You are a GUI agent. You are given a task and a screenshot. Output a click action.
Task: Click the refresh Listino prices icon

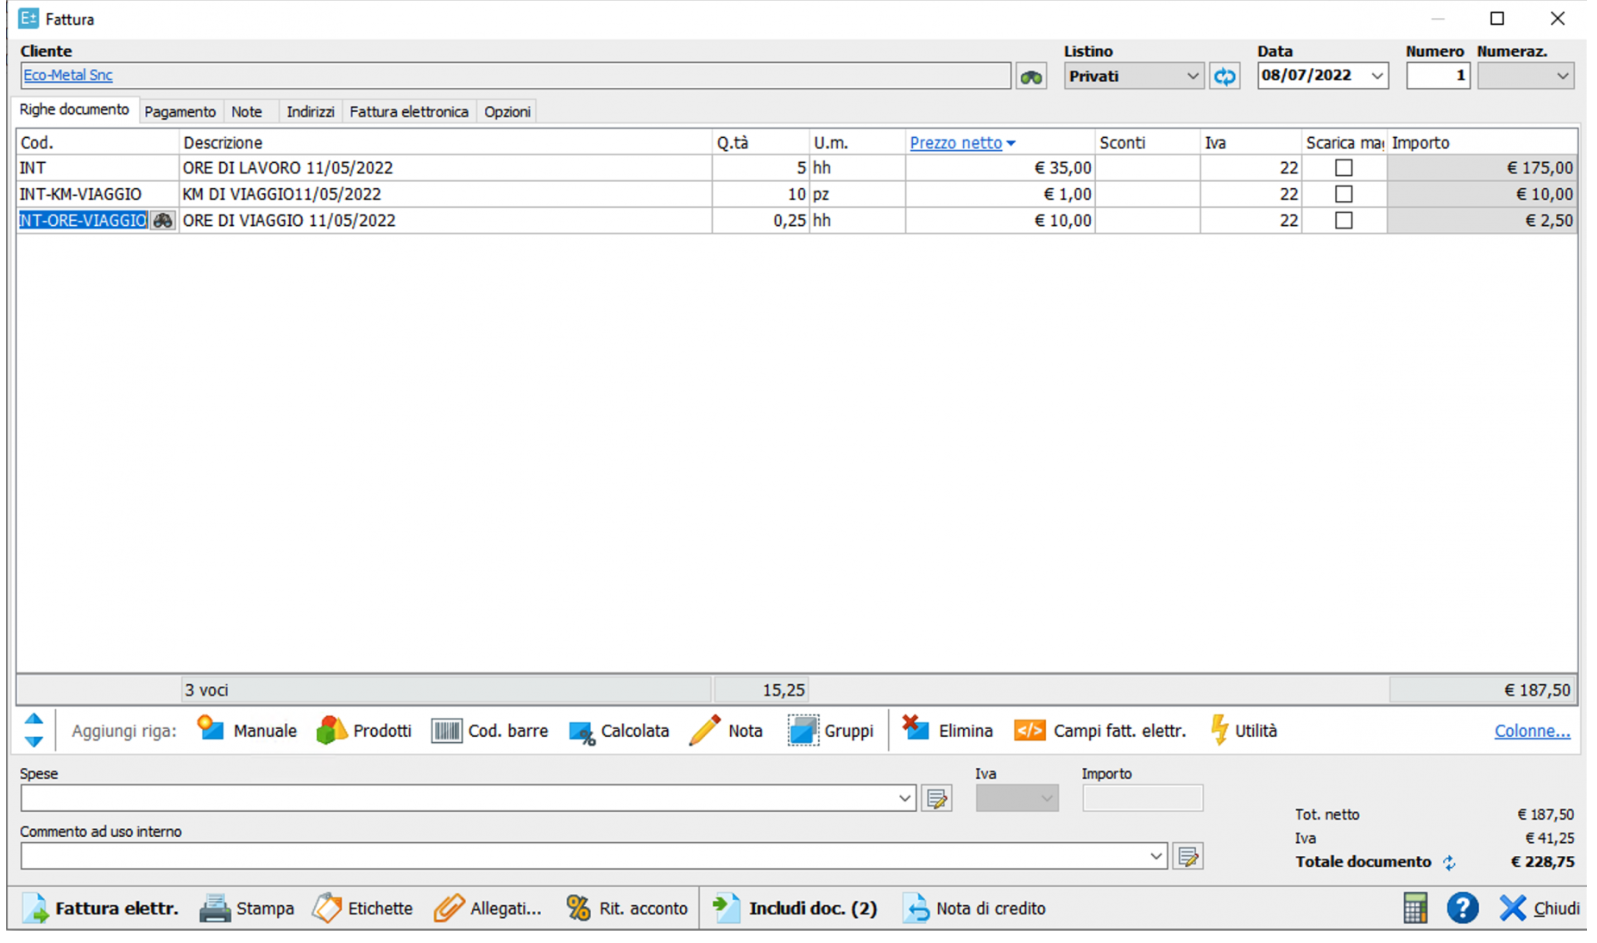[1224, 76]
